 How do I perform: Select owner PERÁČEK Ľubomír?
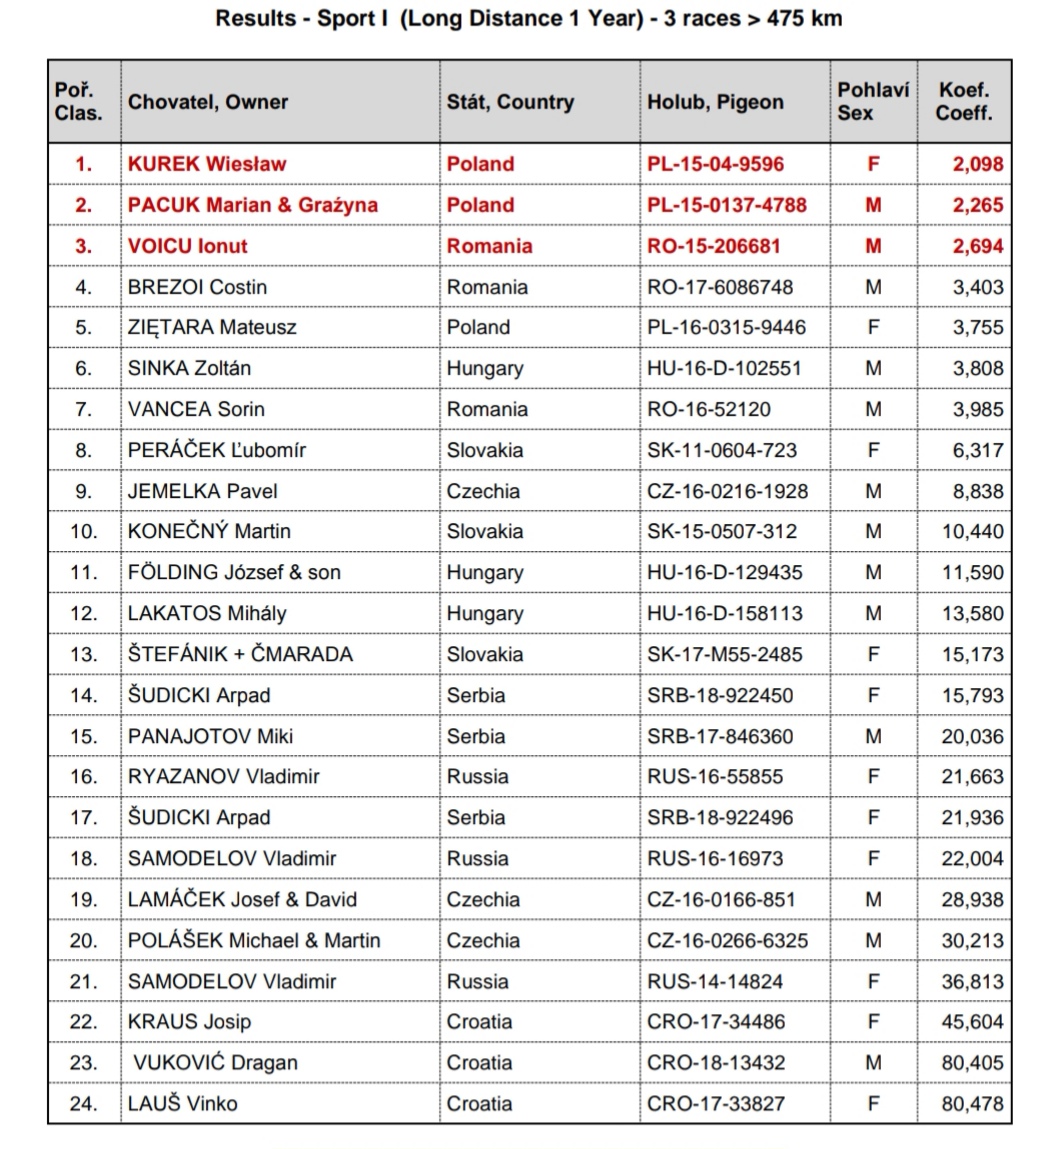click(x=216, y=449)
